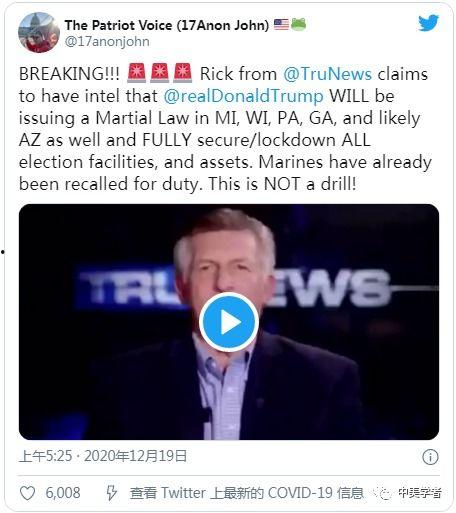Open the @TruNews mention link
This screenshot has width=456, height=513.
point(327,74)
